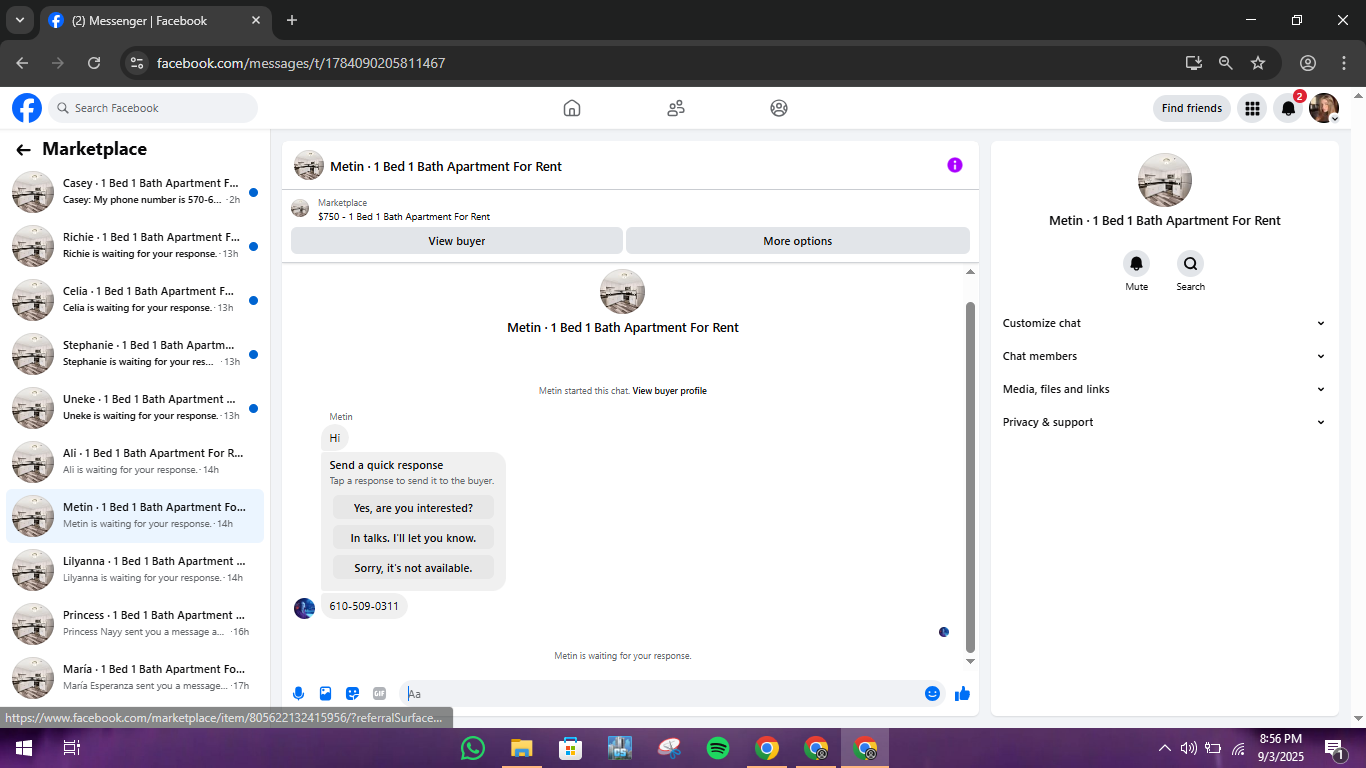Open Microsoft Store from the taskbar
Viewport: 1366px width, 768px height.
click(x=570, y=747)
